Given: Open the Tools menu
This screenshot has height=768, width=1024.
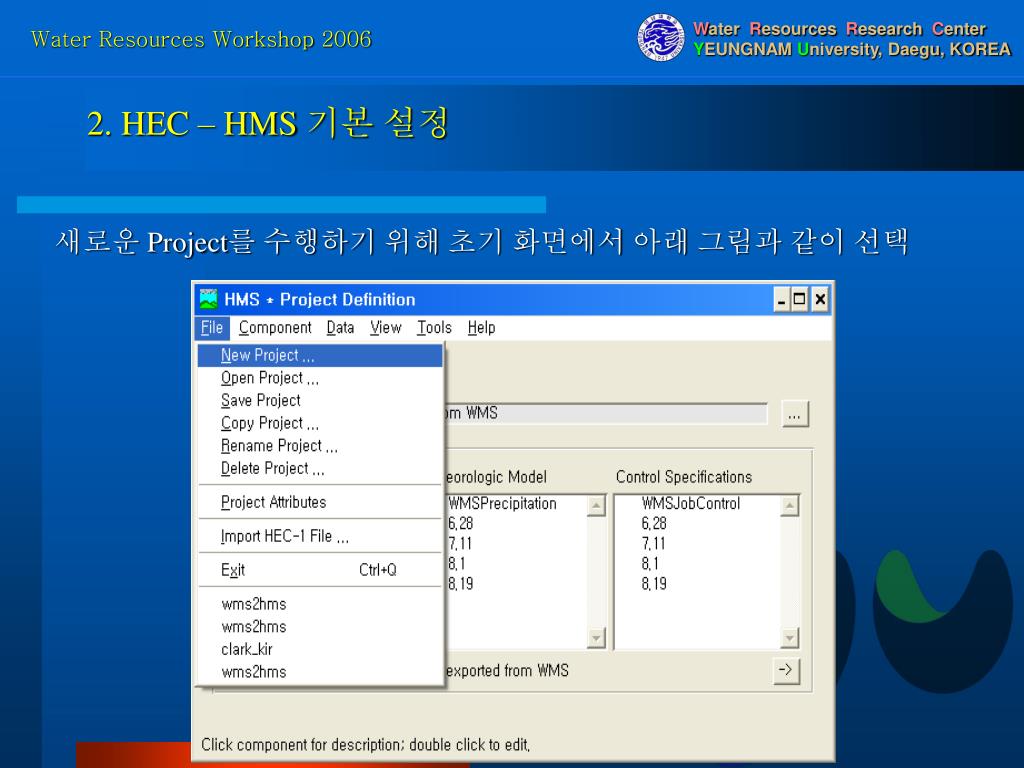Looking at the screenshot, I should click(434, 328).
